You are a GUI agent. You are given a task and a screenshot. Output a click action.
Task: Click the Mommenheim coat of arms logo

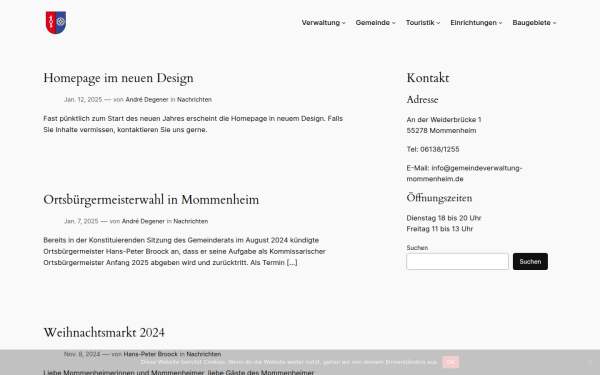tap(56, 23)
